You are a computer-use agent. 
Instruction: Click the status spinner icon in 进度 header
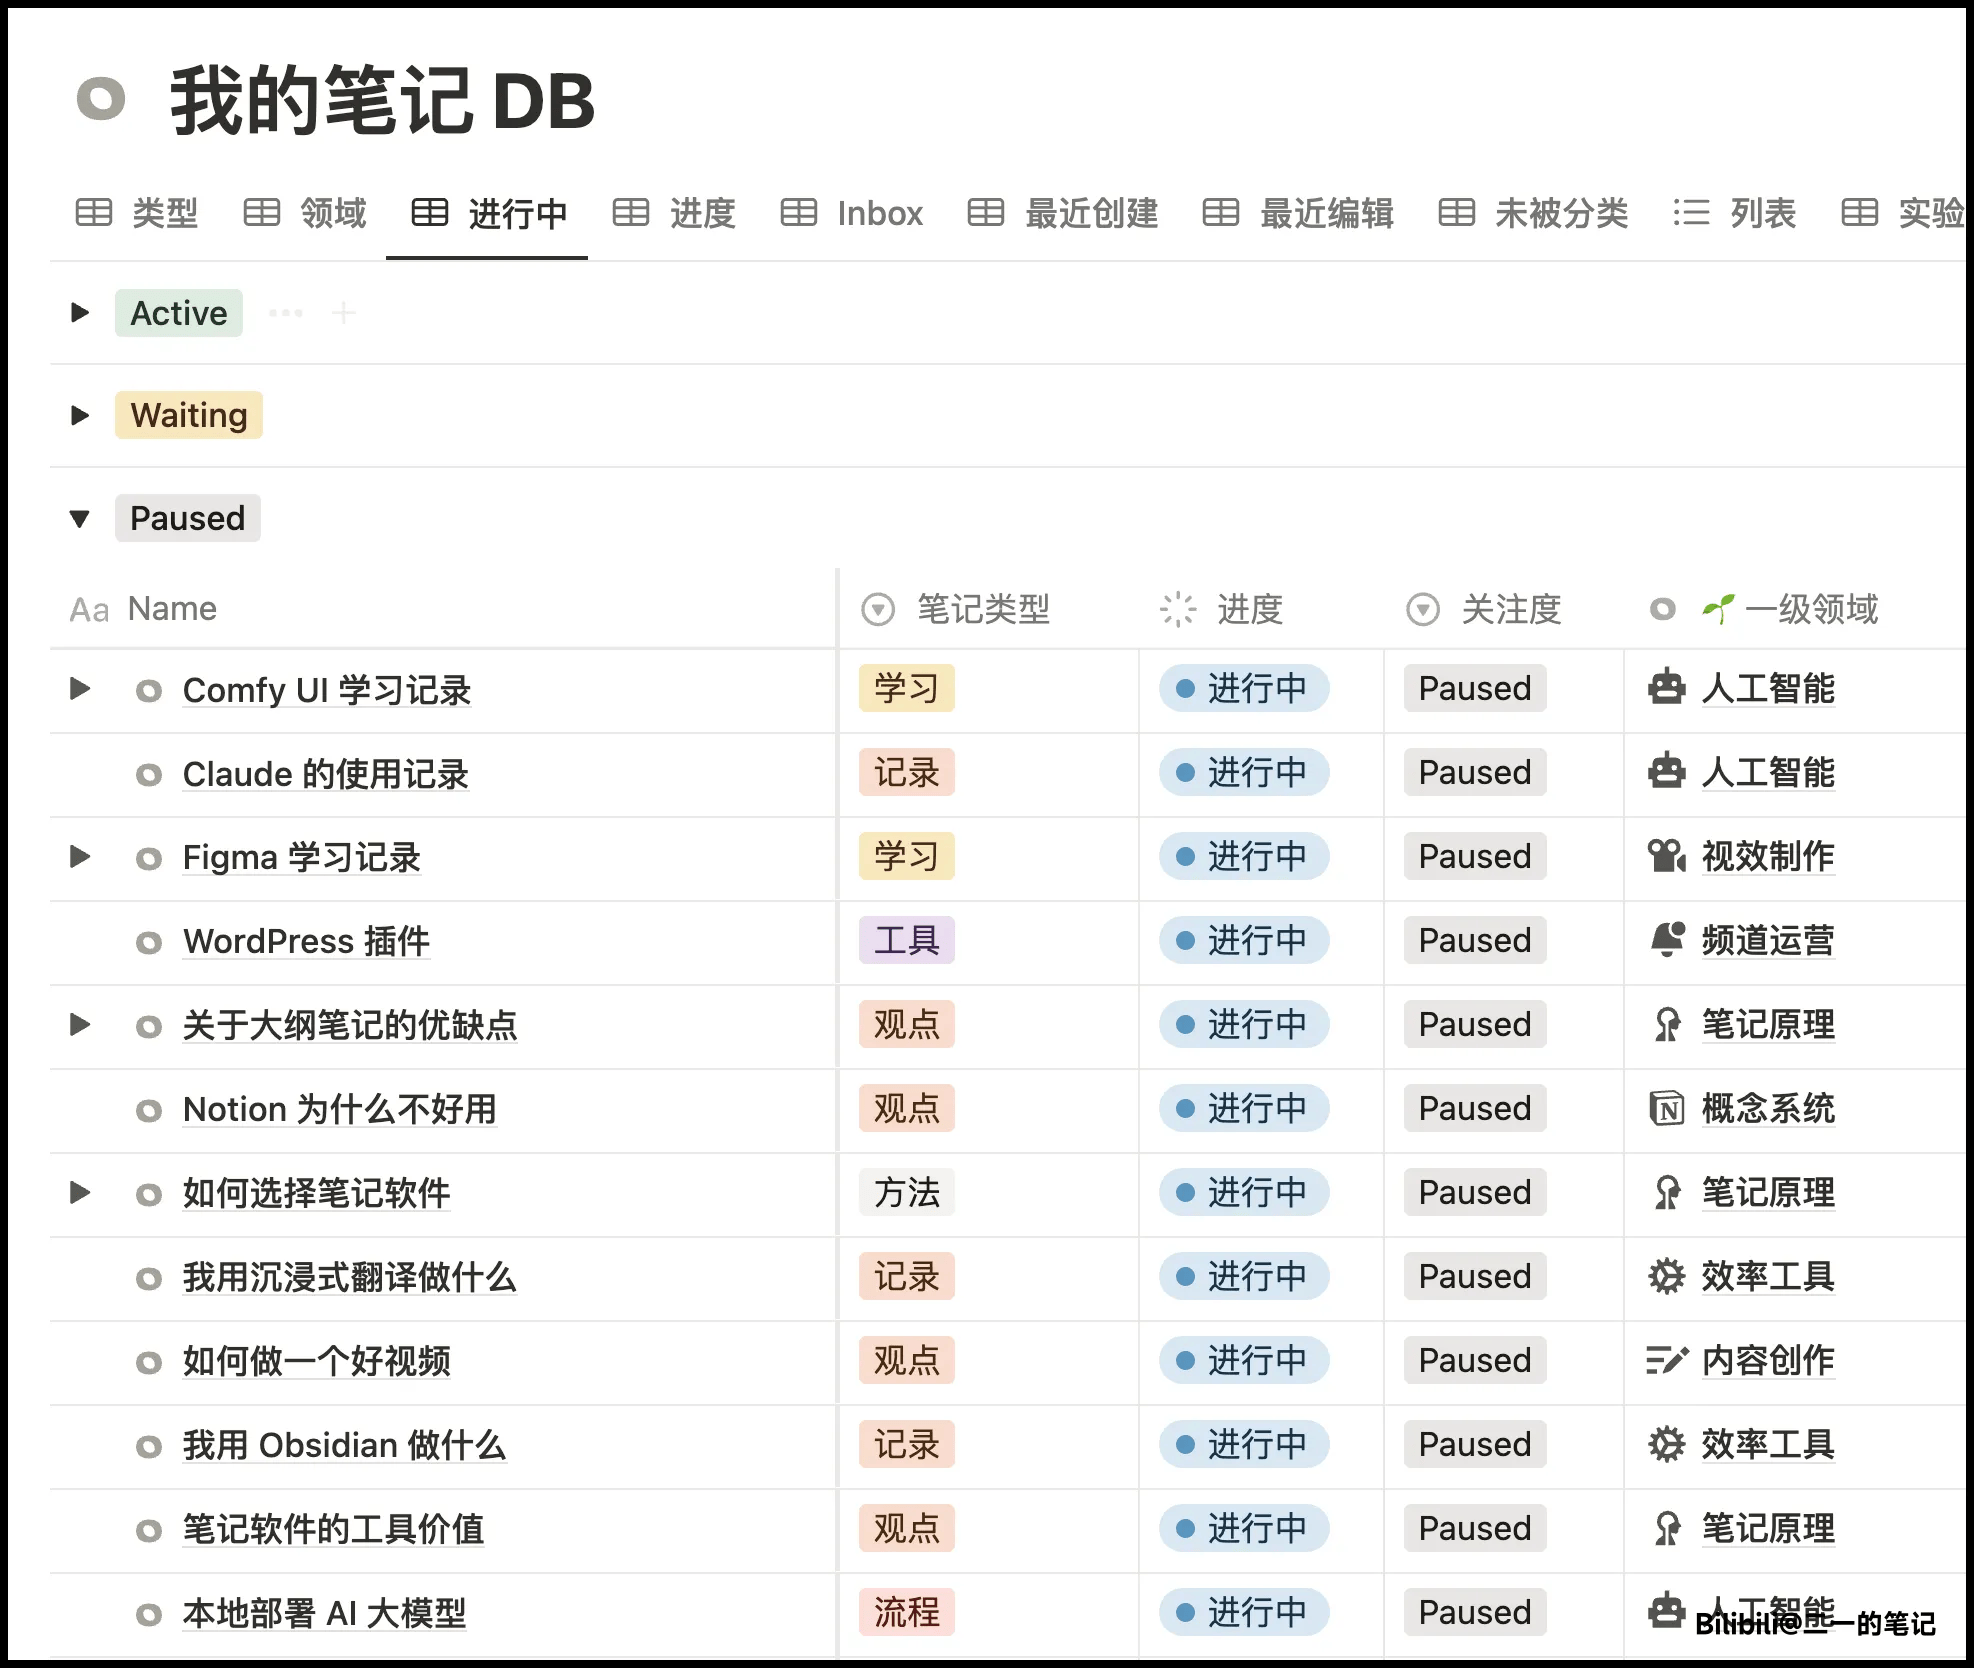1178,609
